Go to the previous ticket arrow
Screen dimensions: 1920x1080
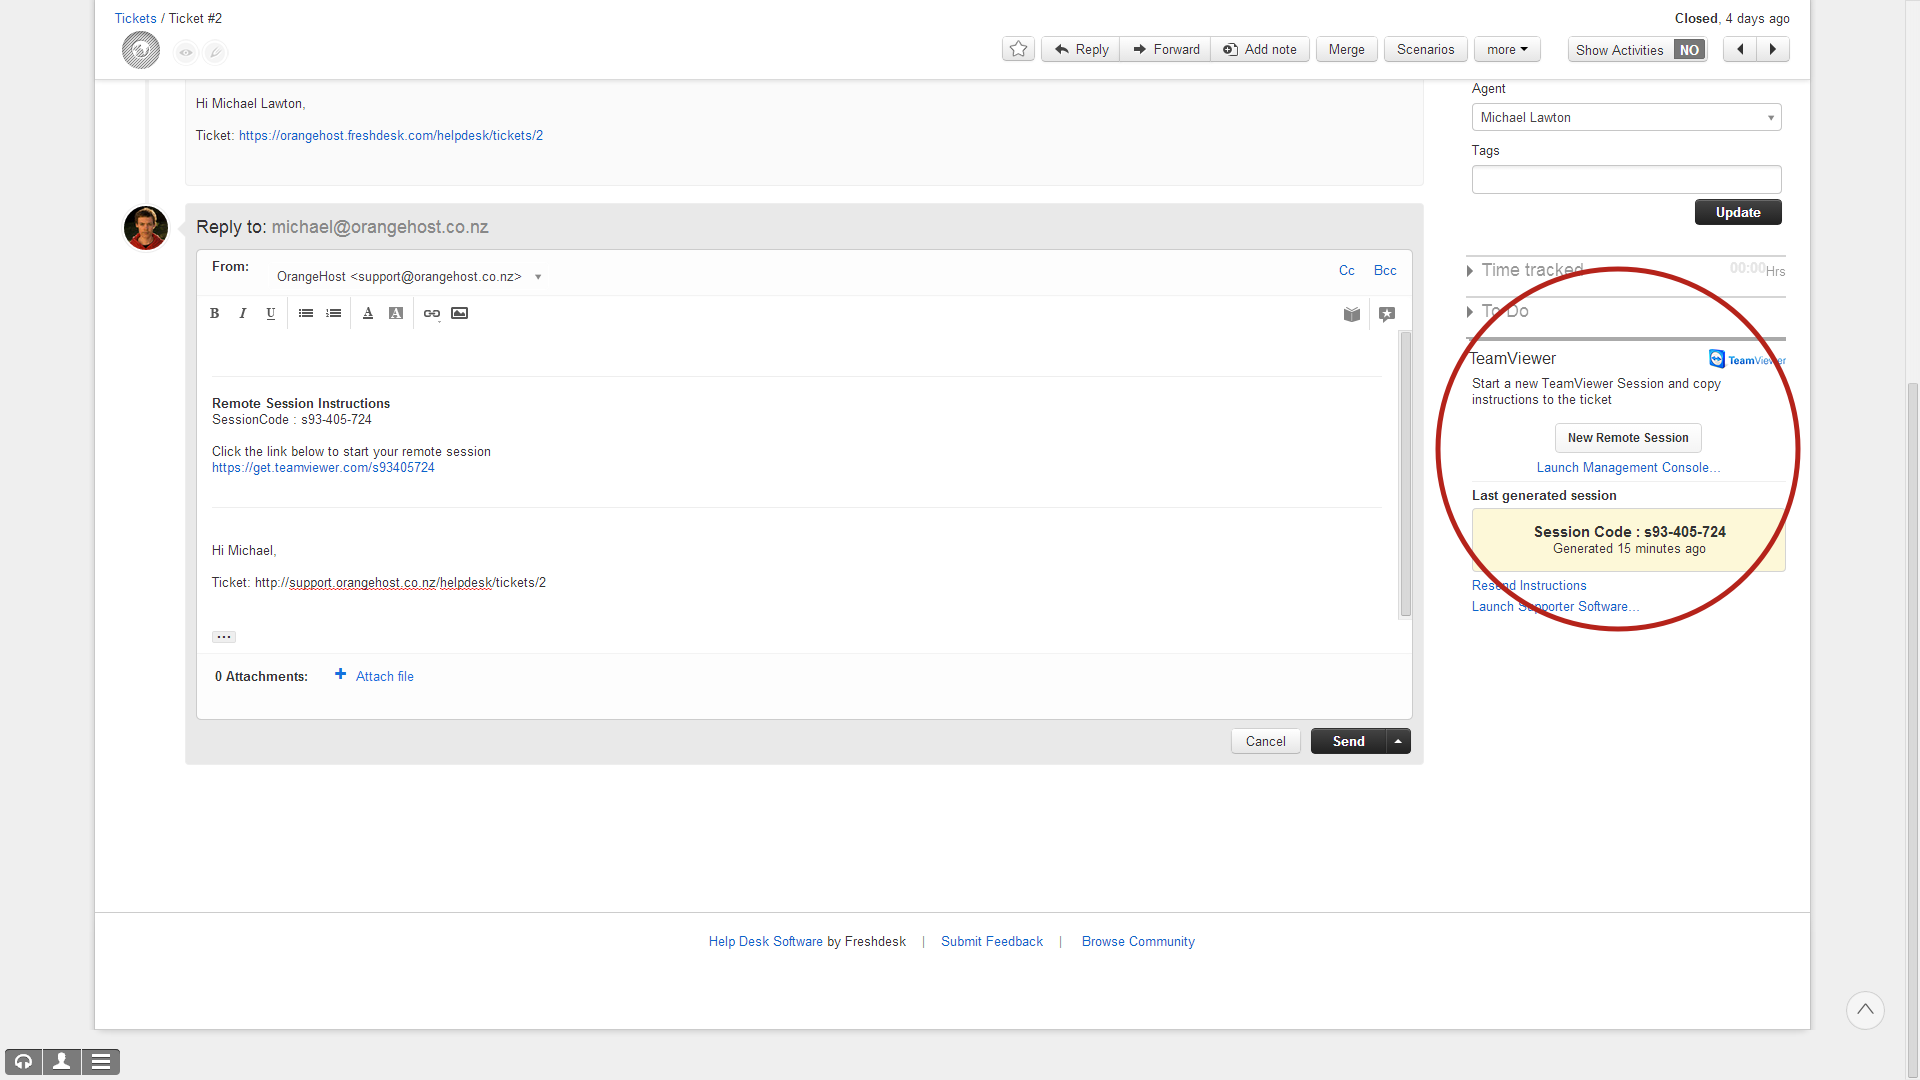pos(1740,49)
